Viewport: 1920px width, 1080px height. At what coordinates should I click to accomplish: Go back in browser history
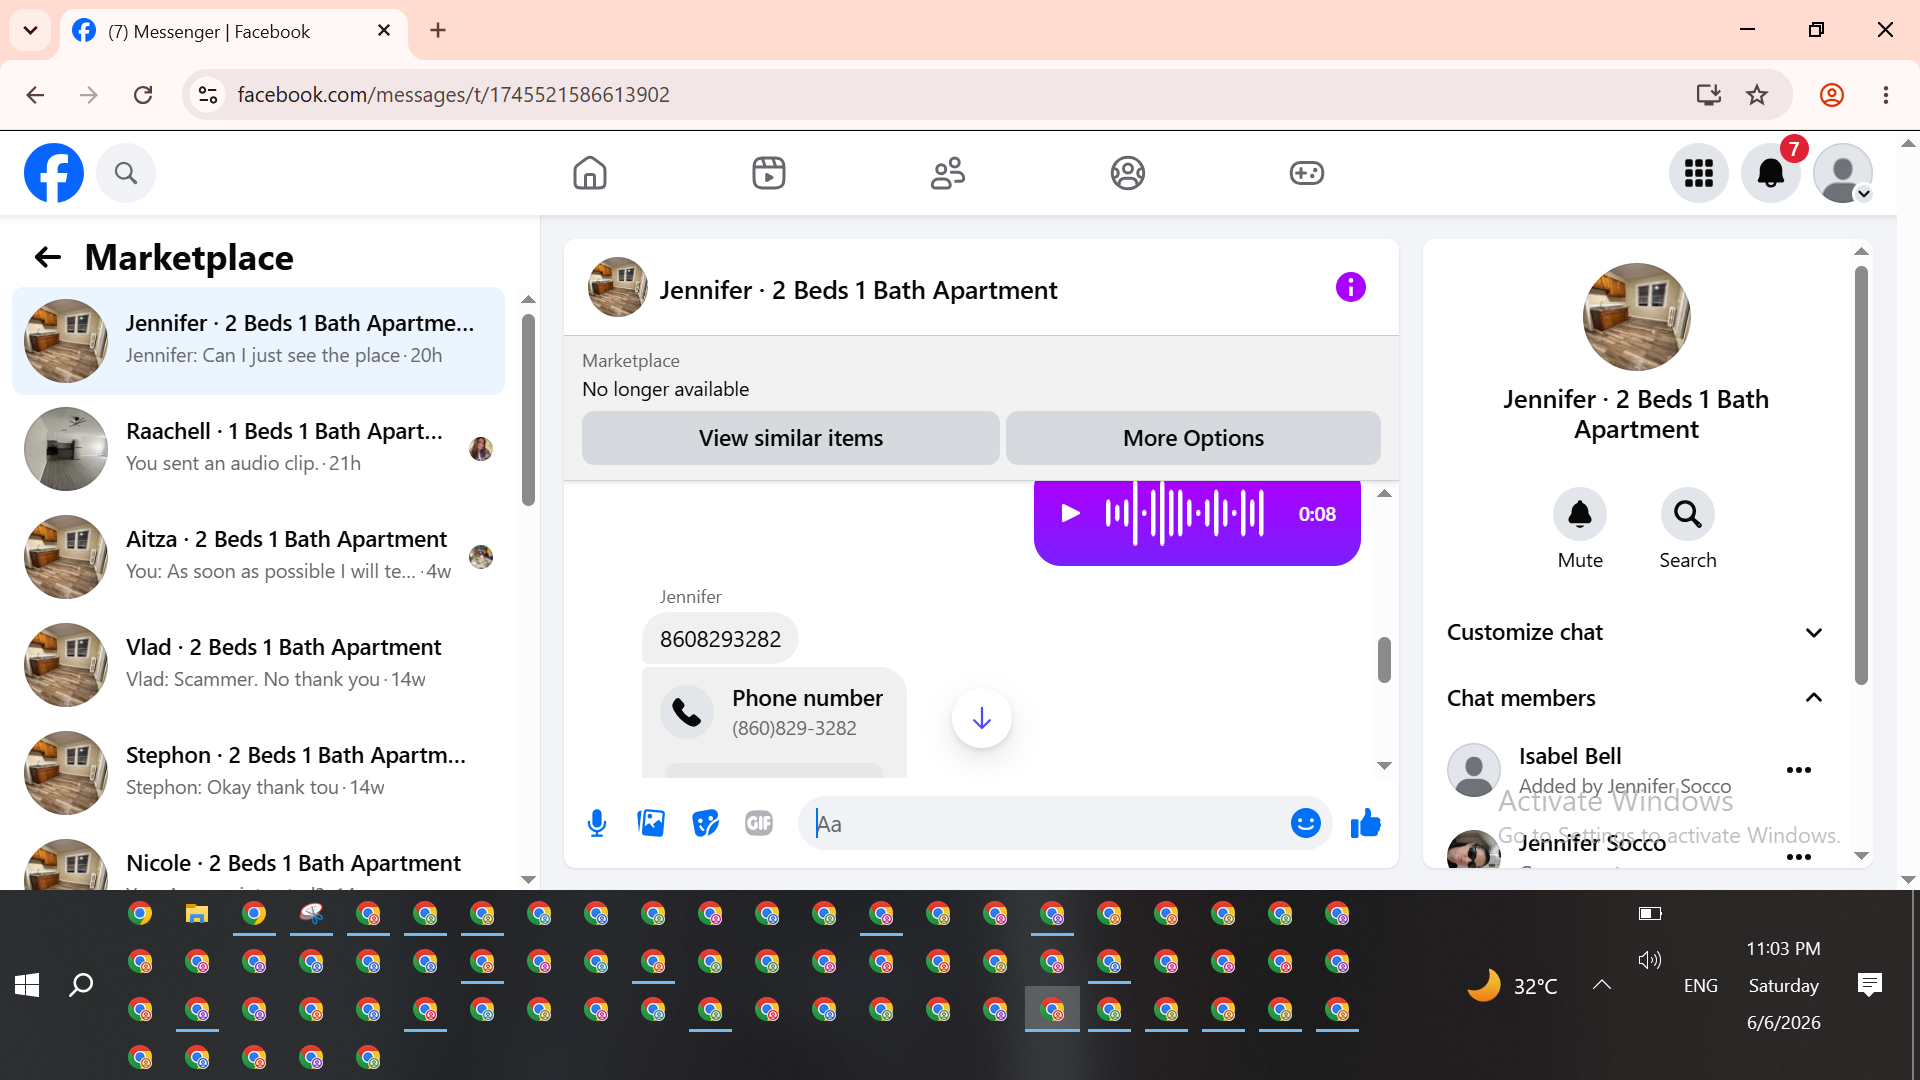coord(35,95)
